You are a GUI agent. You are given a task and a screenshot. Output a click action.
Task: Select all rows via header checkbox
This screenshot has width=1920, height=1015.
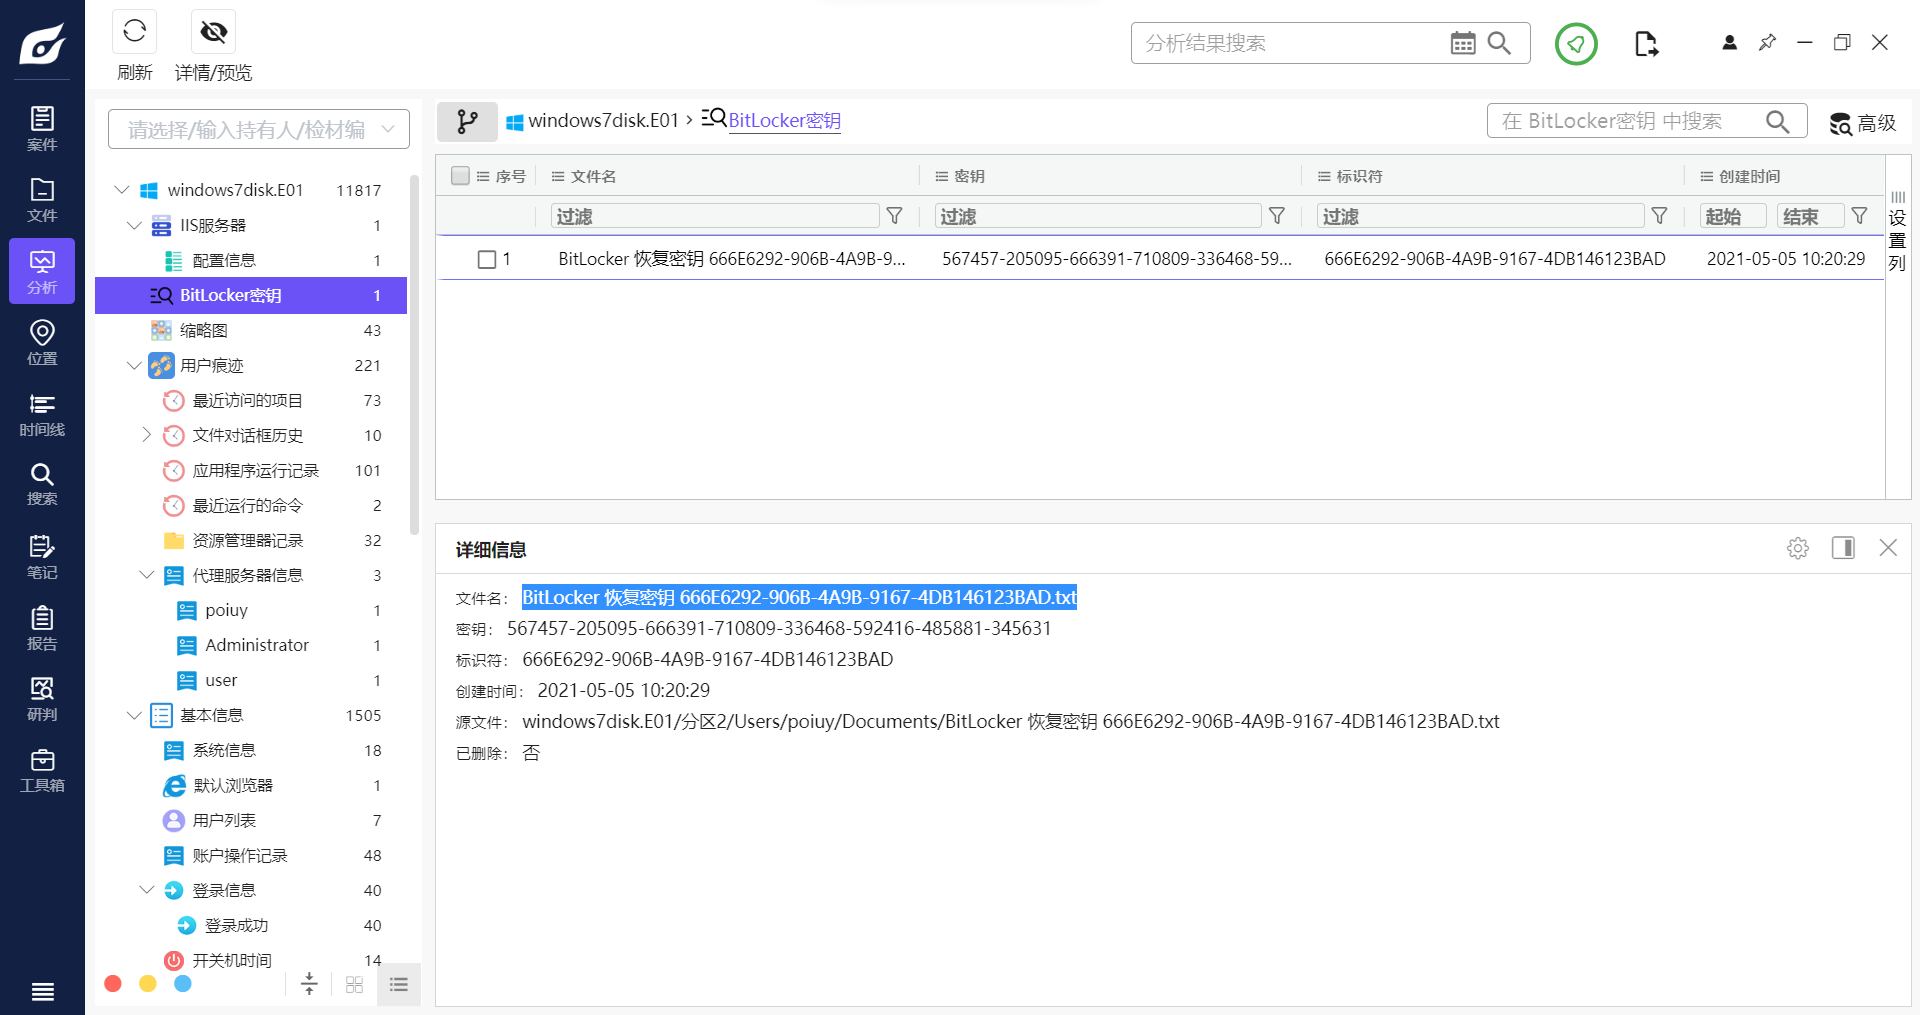[460, 175]
